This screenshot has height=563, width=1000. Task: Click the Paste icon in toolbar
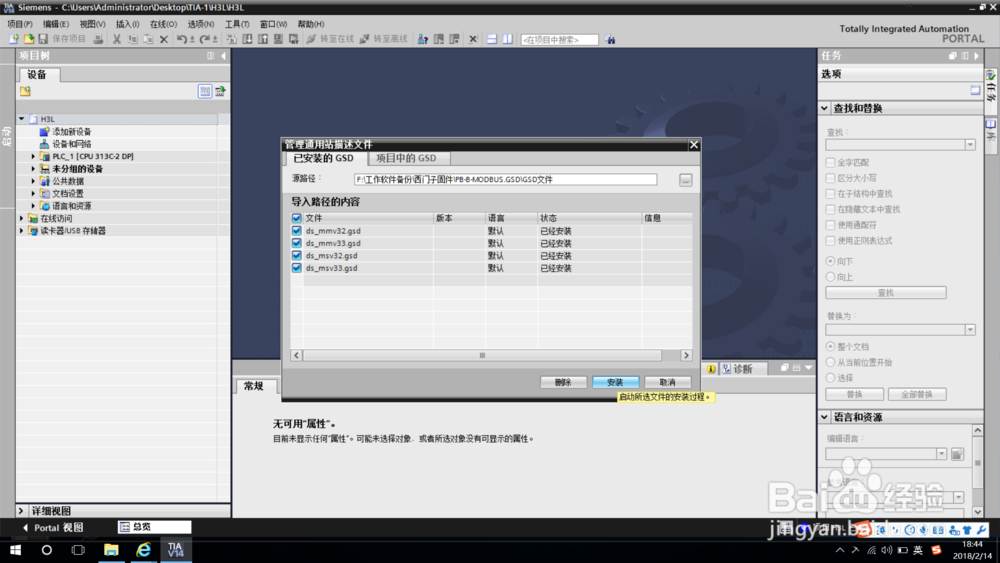coord(148,40)
